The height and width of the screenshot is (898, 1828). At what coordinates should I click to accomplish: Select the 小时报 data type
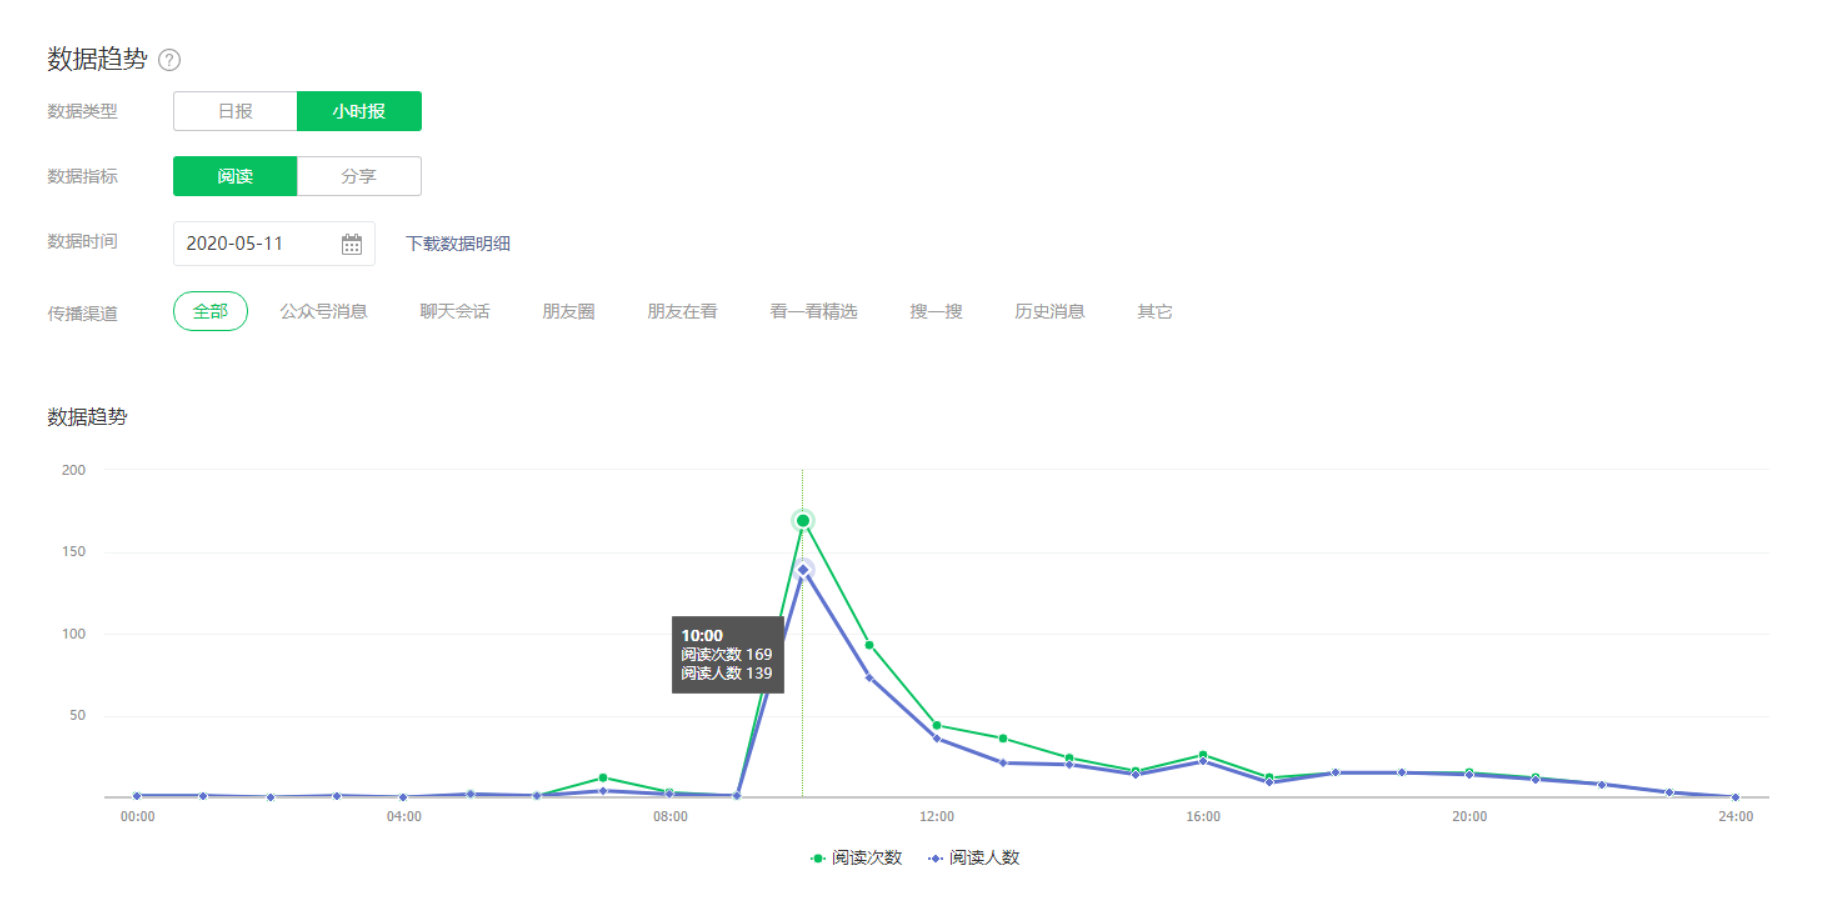tap(359, 111)
